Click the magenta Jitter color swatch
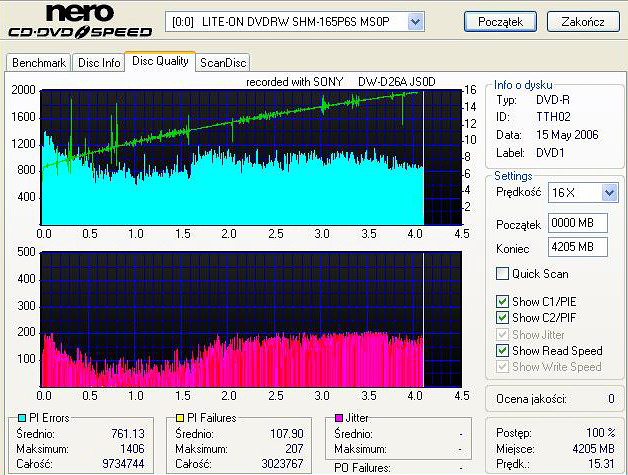628x475 pixels. click(339, 418)
